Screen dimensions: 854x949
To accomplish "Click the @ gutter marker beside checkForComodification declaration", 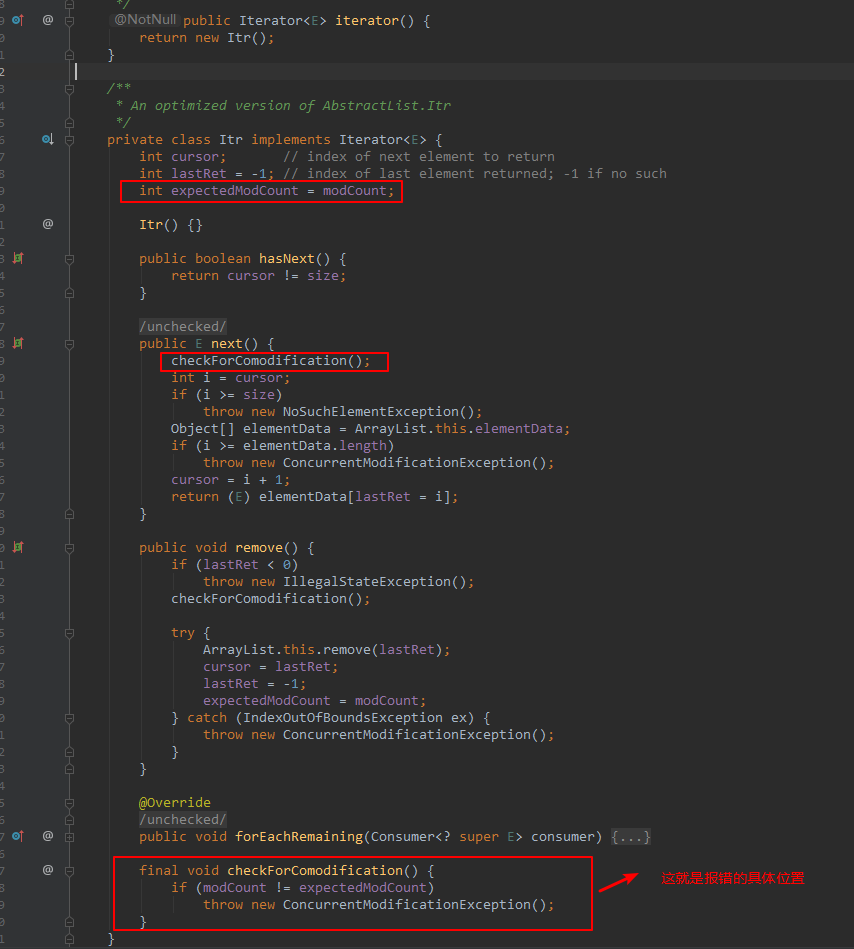I will (48, 870).
